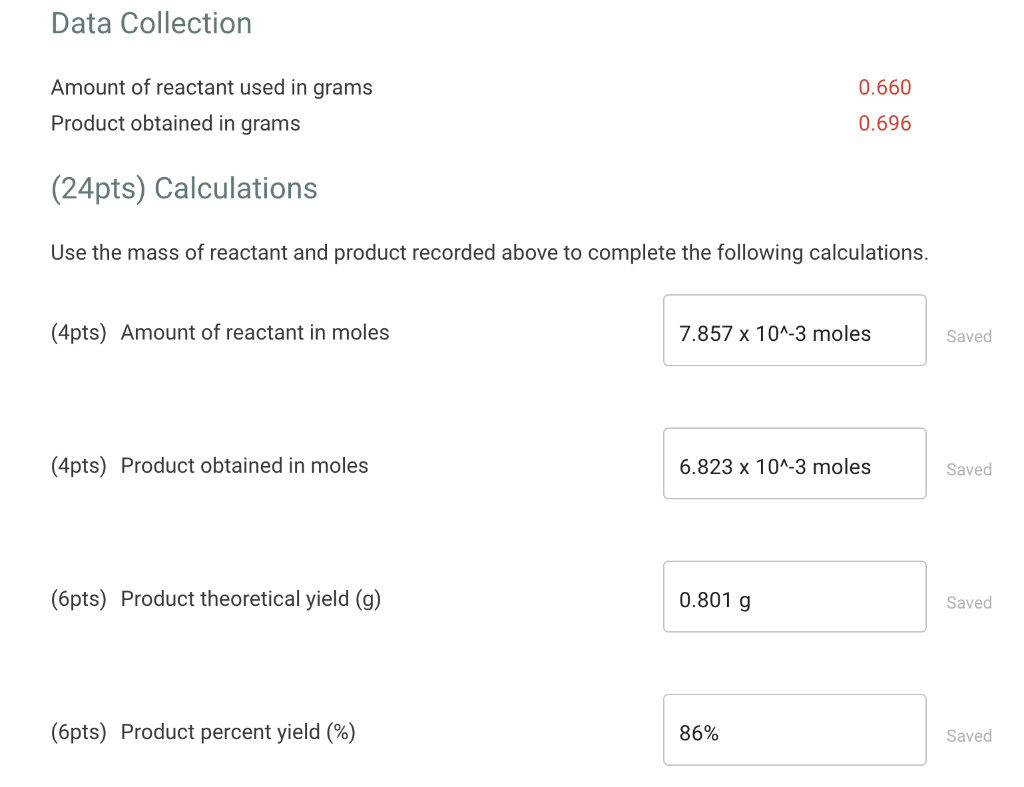Select the Product theoretical yield input box
The width and height of the screenshot is (1024, 787).
[x=794, y=596]
